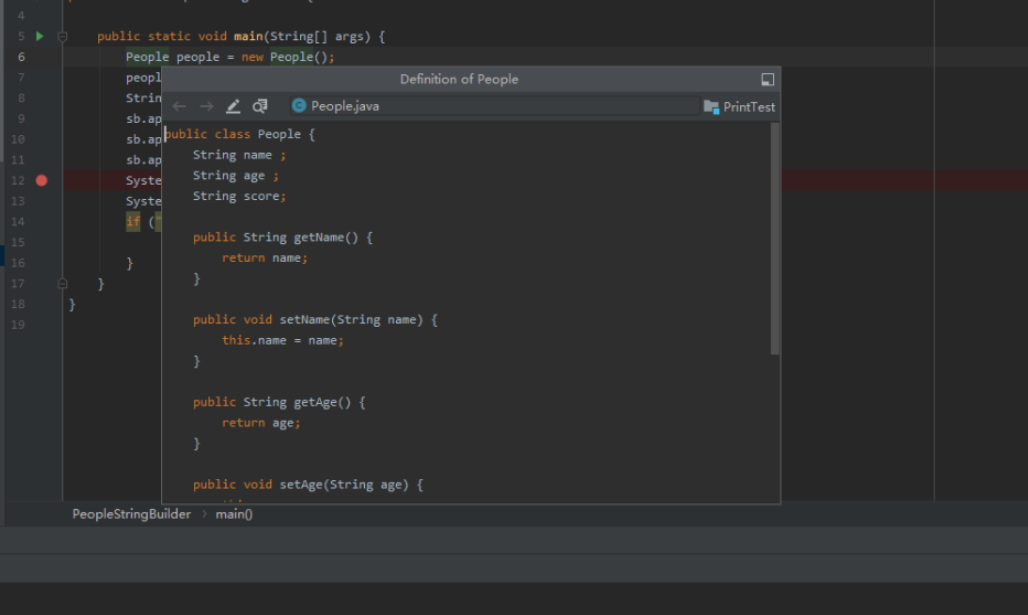Click the pencil edit source icon
This screenshot has width=1028, height=615.
233,106
